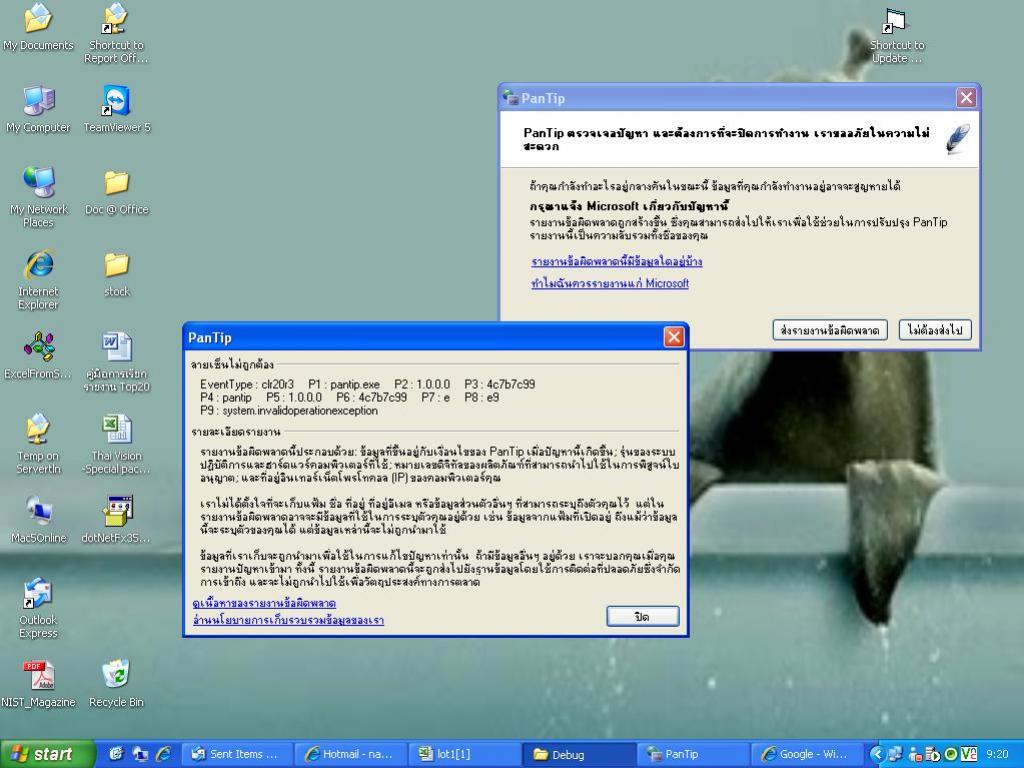Open My Documents desktop icon
Viewport: 1024px width, 768px height.
click(x=38, y=26)
